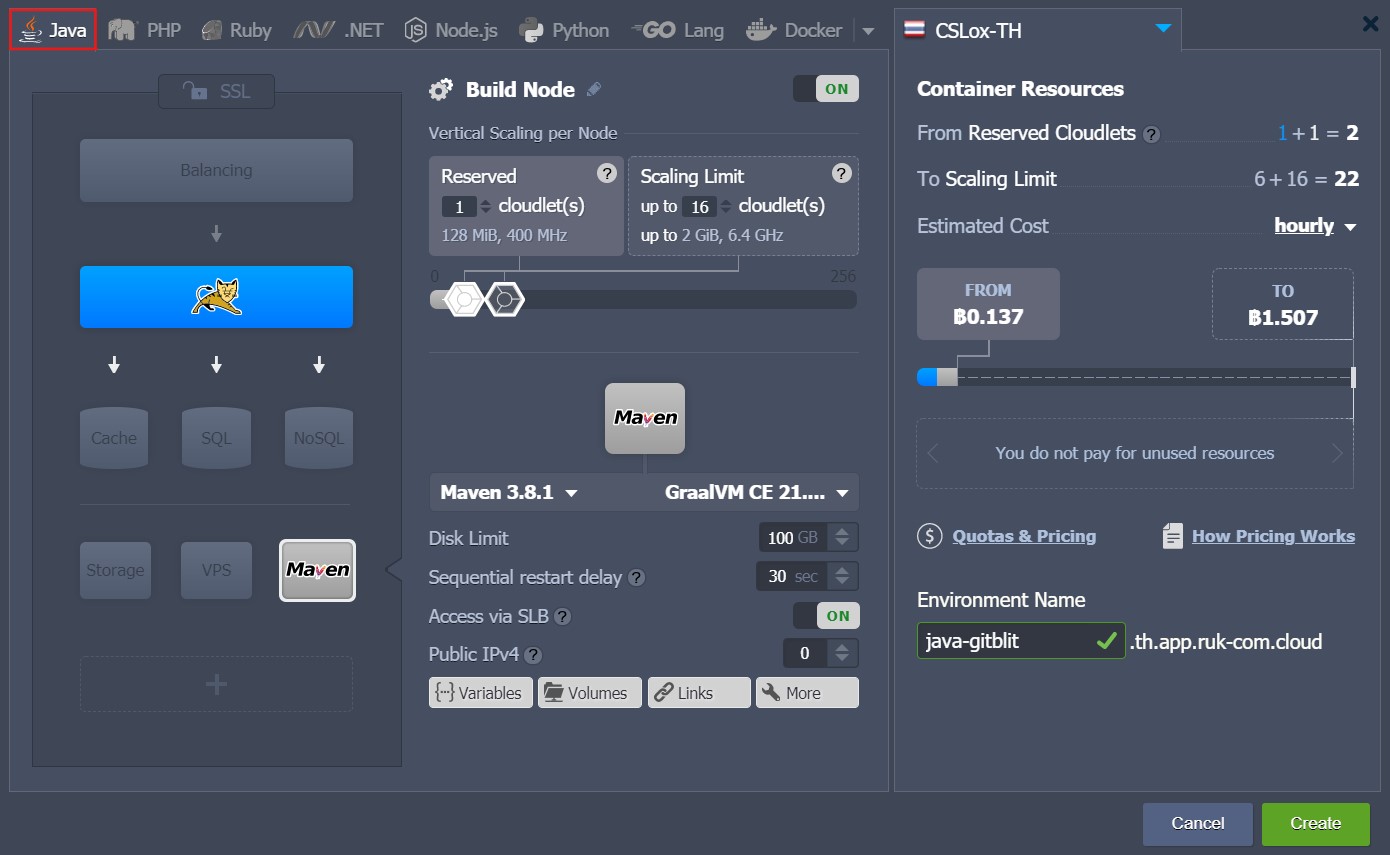Open the Docker tab
1390x855 pixels.
[794, 30]
